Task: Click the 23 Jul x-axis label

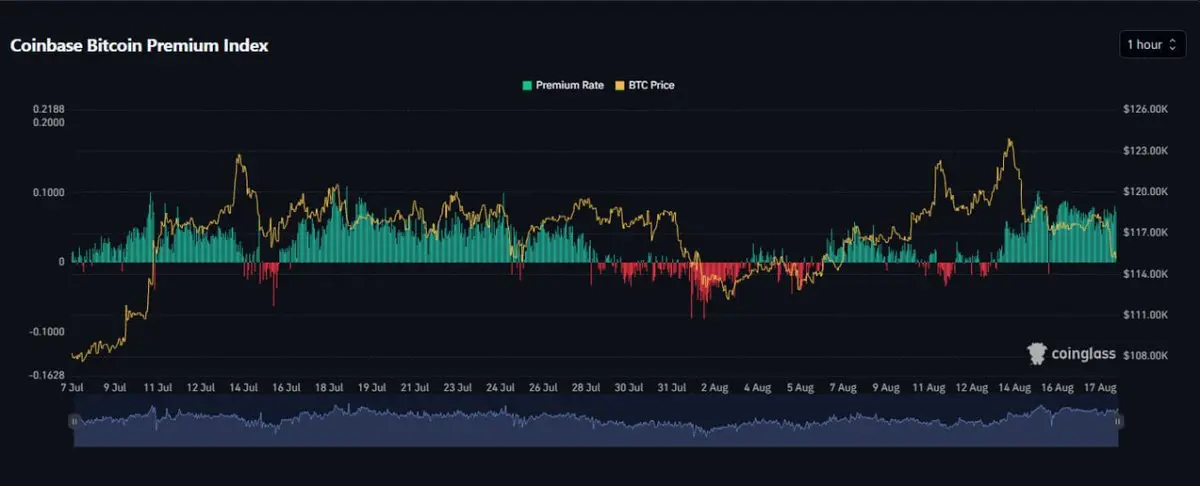Action: [x=458, y=386]
